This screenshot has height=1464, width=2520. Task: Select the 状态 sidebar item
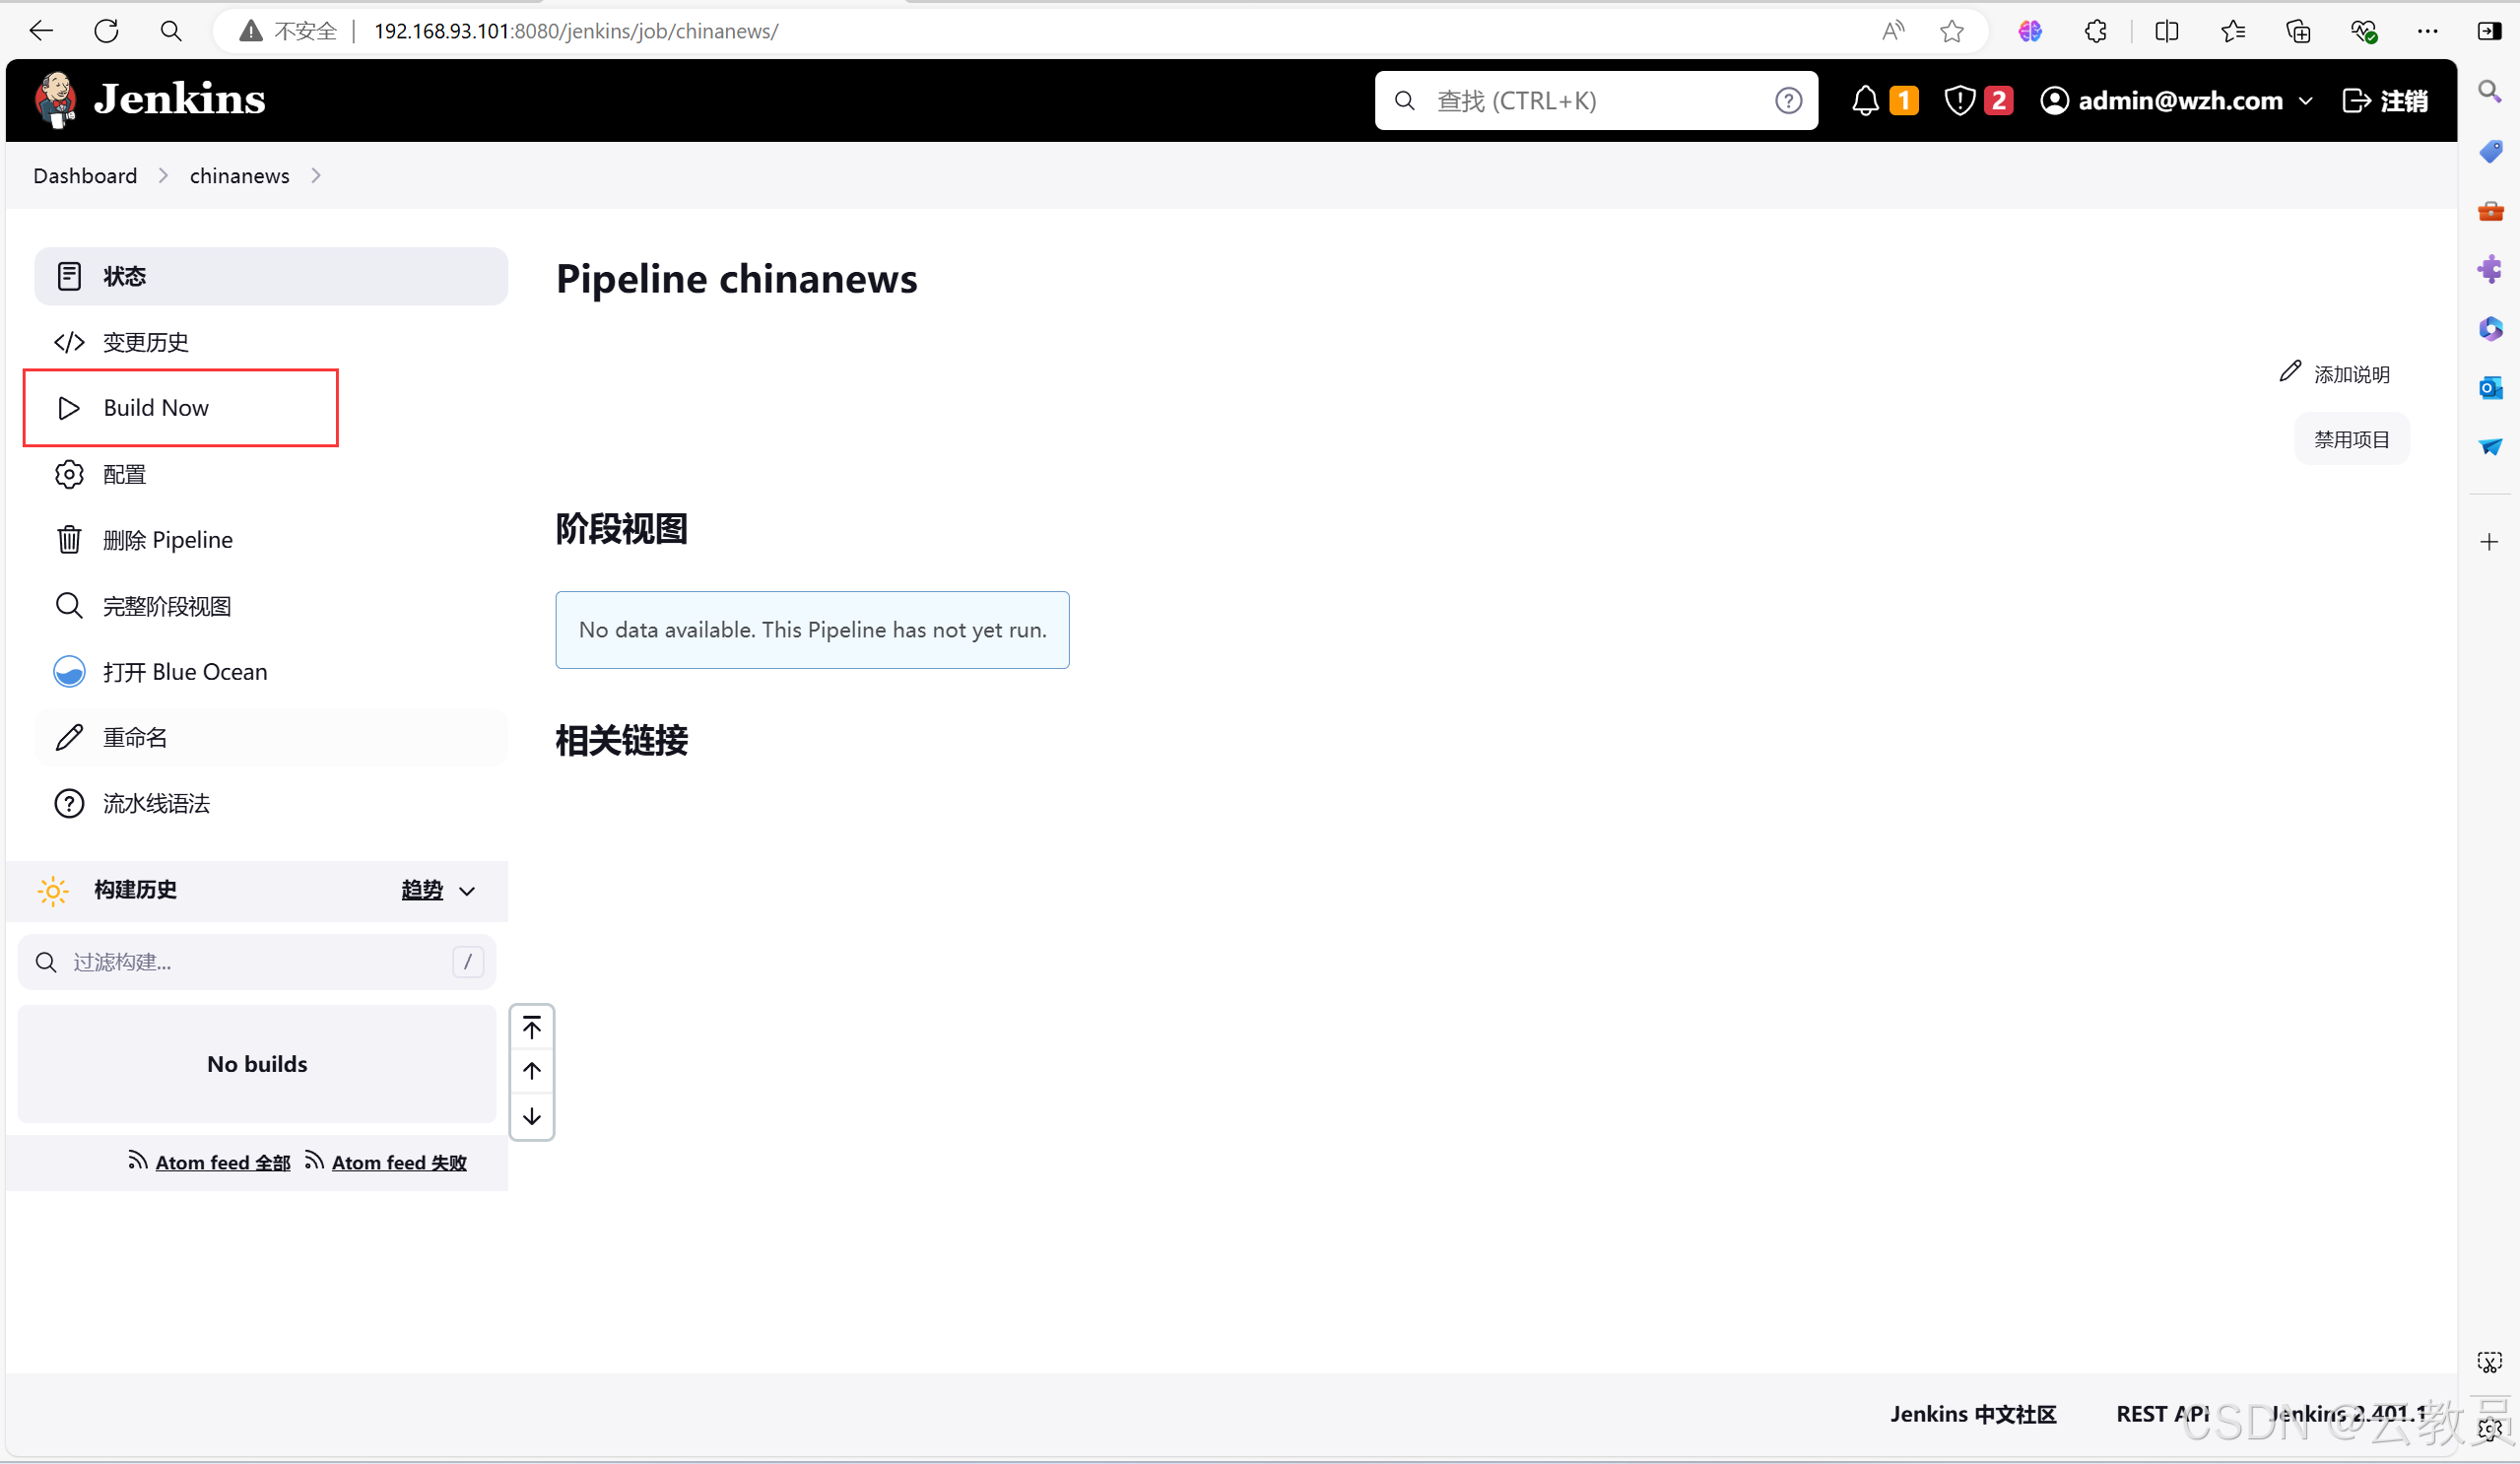click(x=271, y=276)
